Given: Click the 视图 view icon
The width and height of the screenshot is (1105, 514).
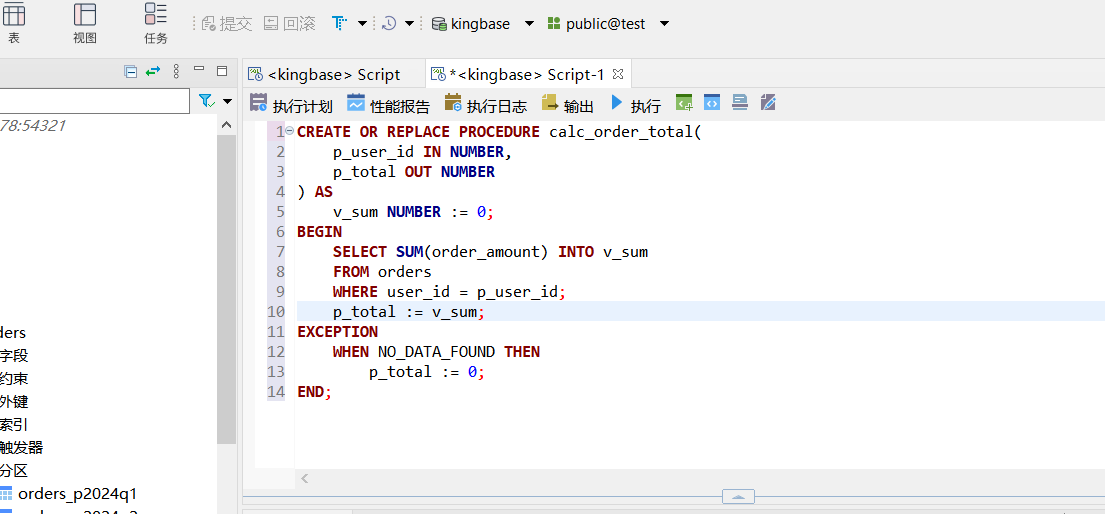Looking at the screenshot, I should pos(85,23).
